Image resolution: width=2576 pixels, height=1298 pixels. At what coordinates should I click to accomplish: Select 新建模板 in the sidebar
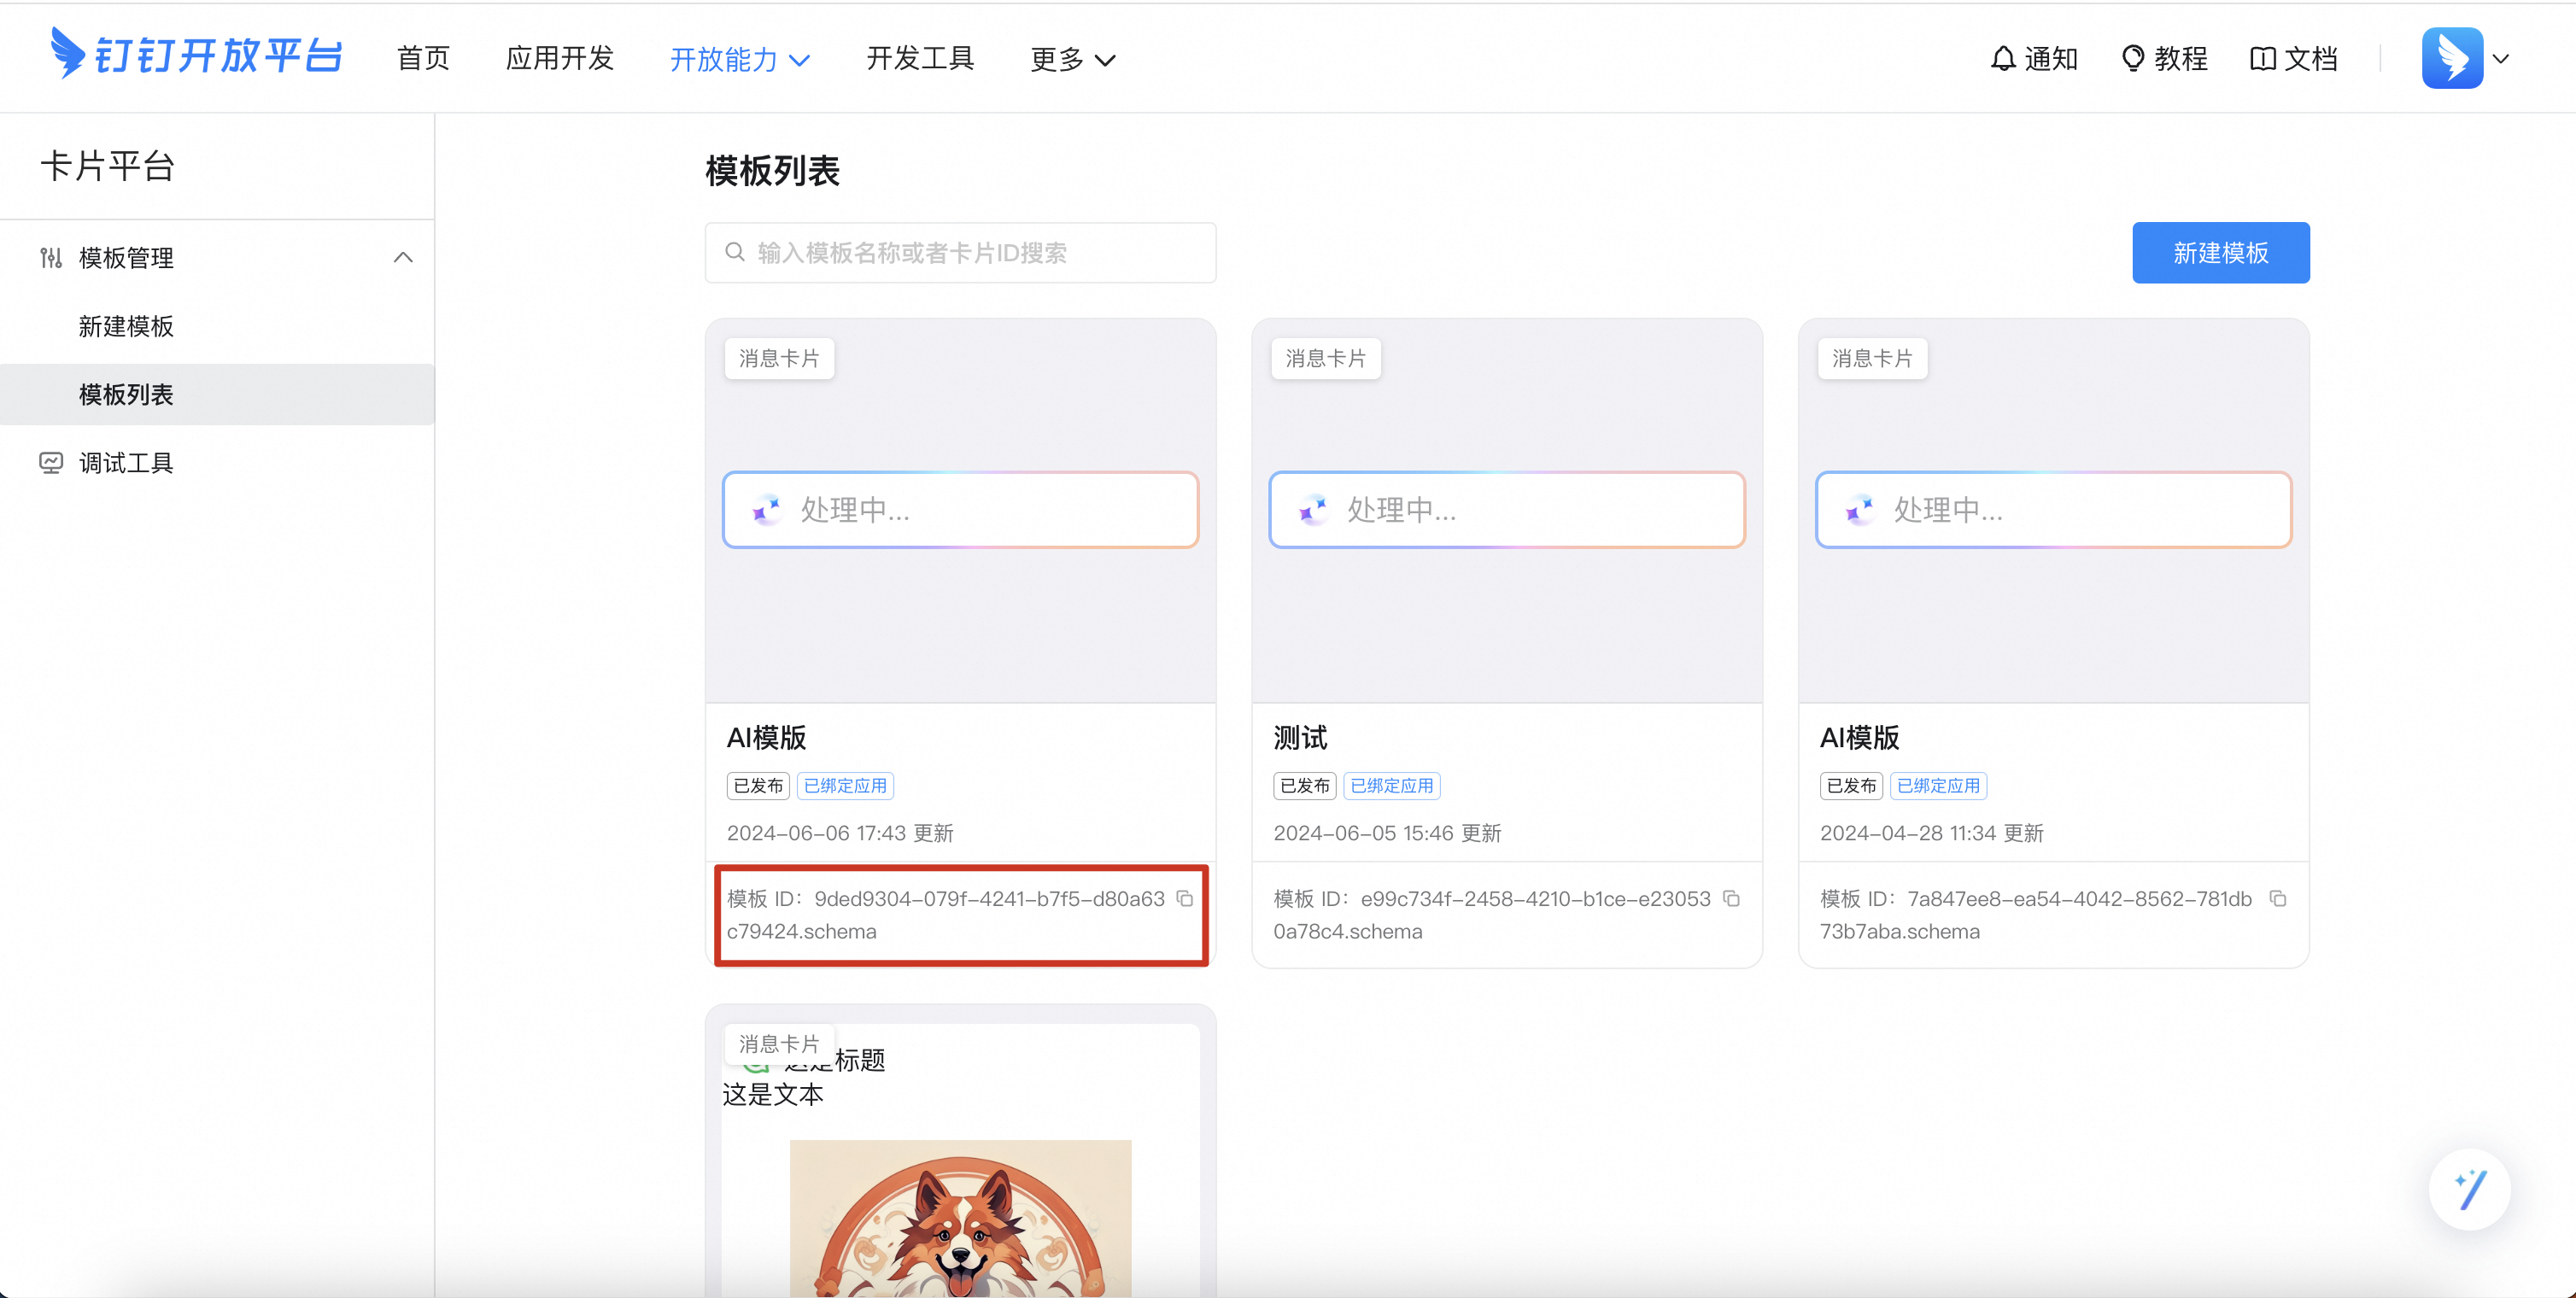tap(126, 326)
